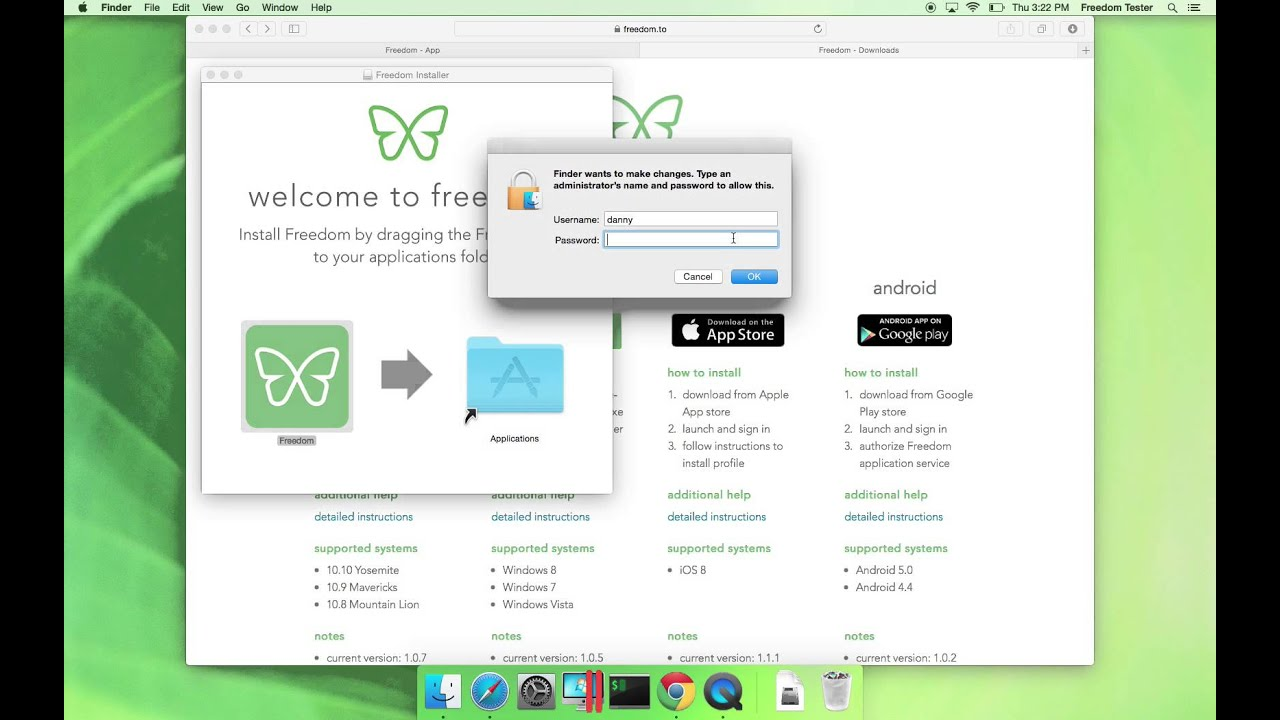
Task: Click the Applications folder shortcut
Action: (514, 376)
